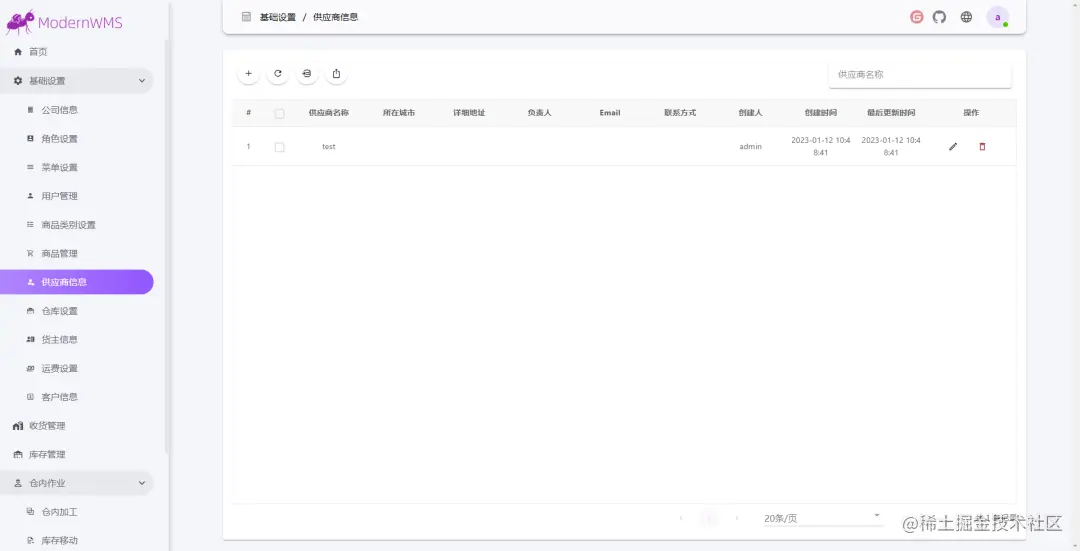
Task: Open the GitHub repository icon
Action: point(939,17)
